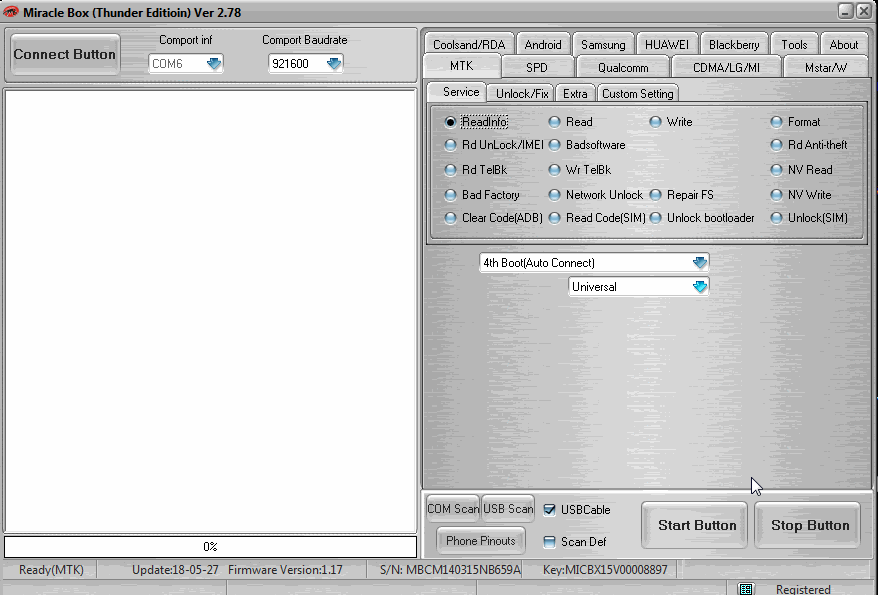Switch to the Blackberry tab
Image resolution: width=878 pixels, height=595 pixels.
(x=734, y=44)
